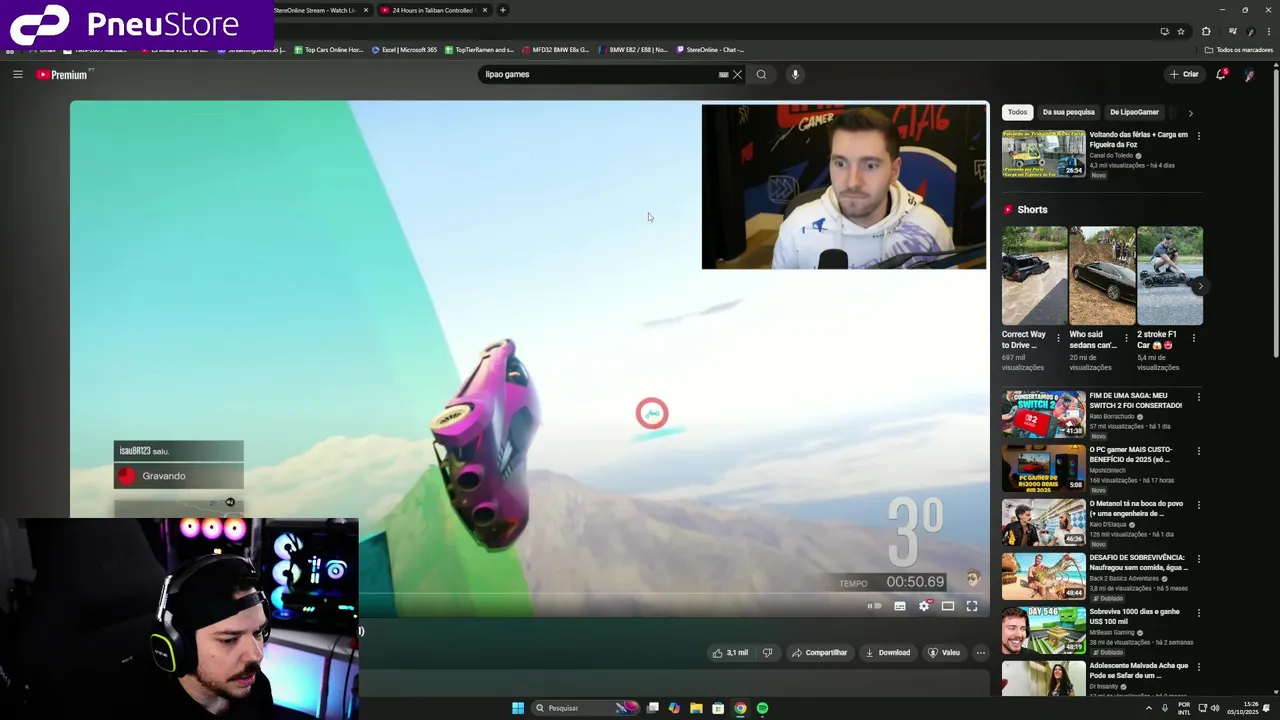The image size is (1280, 720).
Task: Clear the search text with the X
Action: (x=737, y=74)
